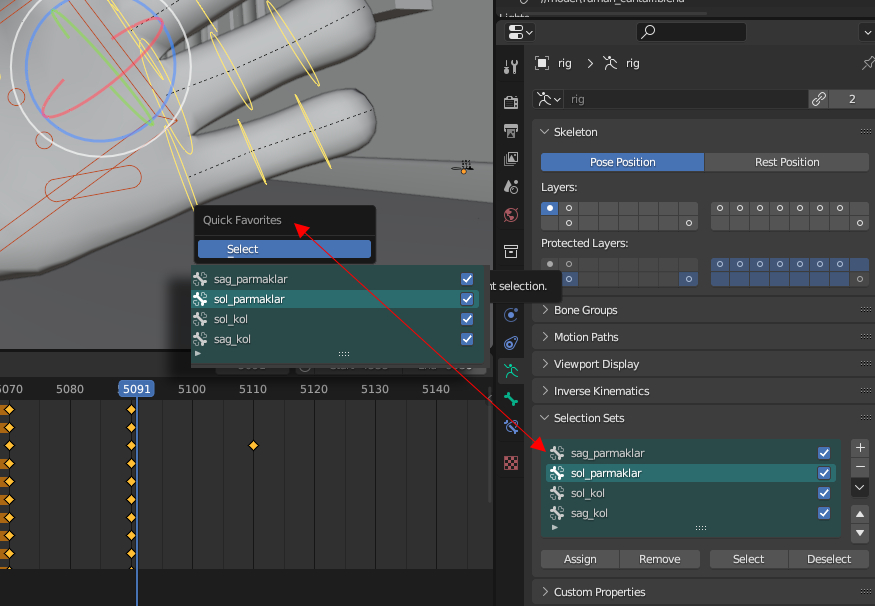Open the Scene properties tab
Screen dimensions: 875x606
pos(511,186)
